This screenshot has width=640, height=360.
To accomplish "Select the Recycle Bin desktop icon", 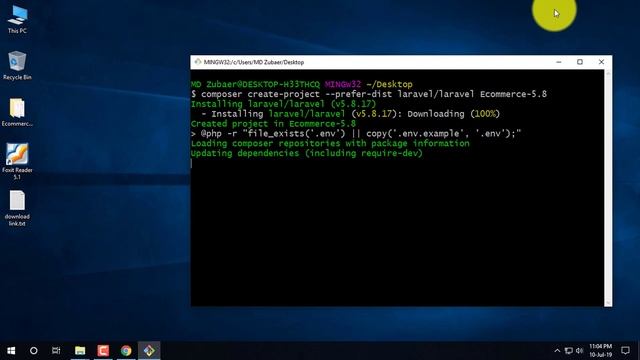I will [17, 65].
